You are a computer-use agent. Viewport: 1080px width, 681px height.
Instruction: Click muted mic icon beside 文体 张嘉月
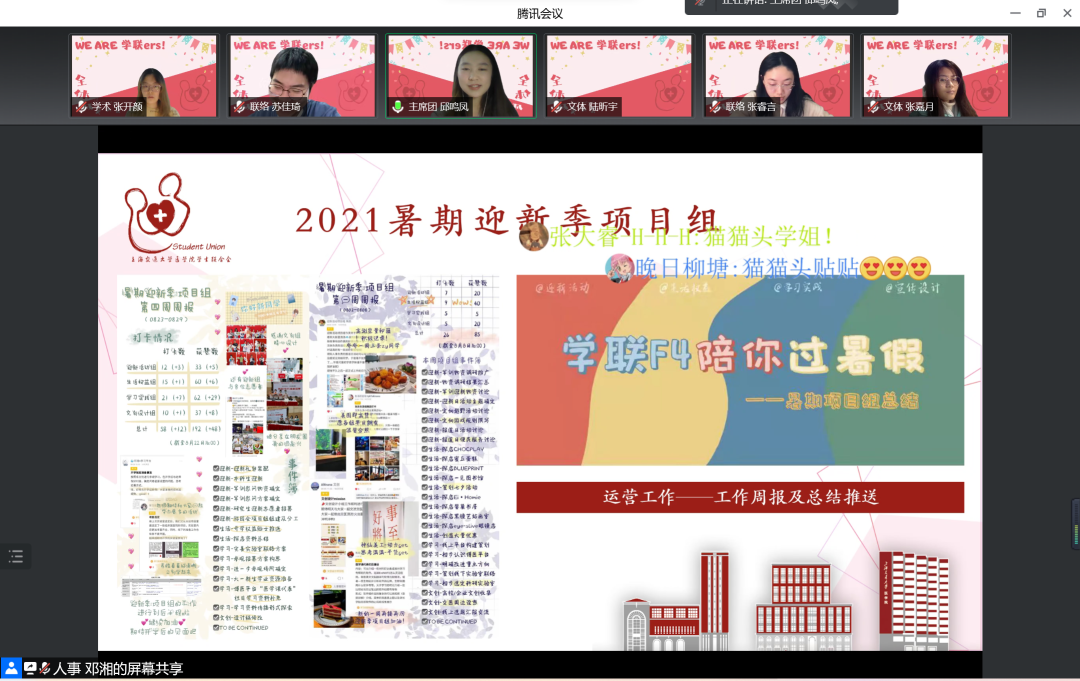pyautogui.click(x=873, y=107)
